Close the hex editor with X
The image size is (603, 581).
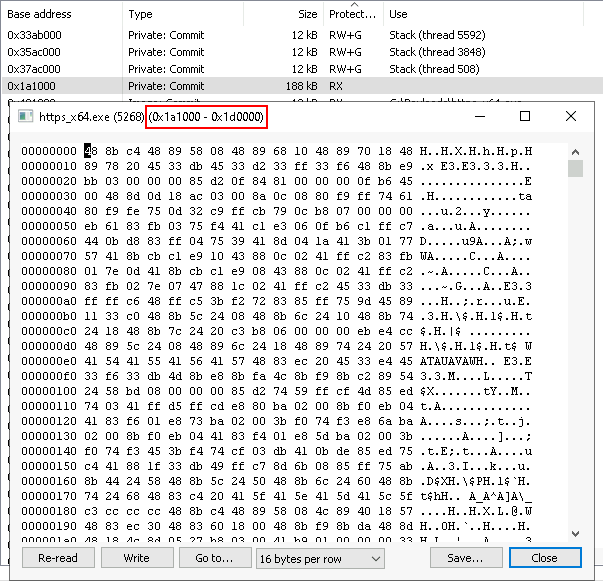[571, 117]
